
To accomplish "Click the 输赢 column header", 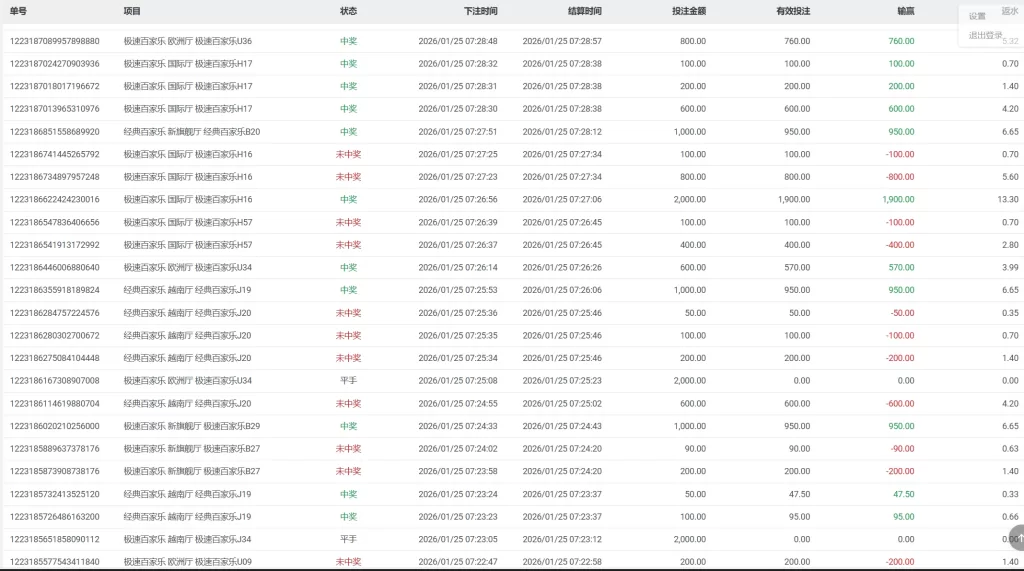I will [905, 11].
